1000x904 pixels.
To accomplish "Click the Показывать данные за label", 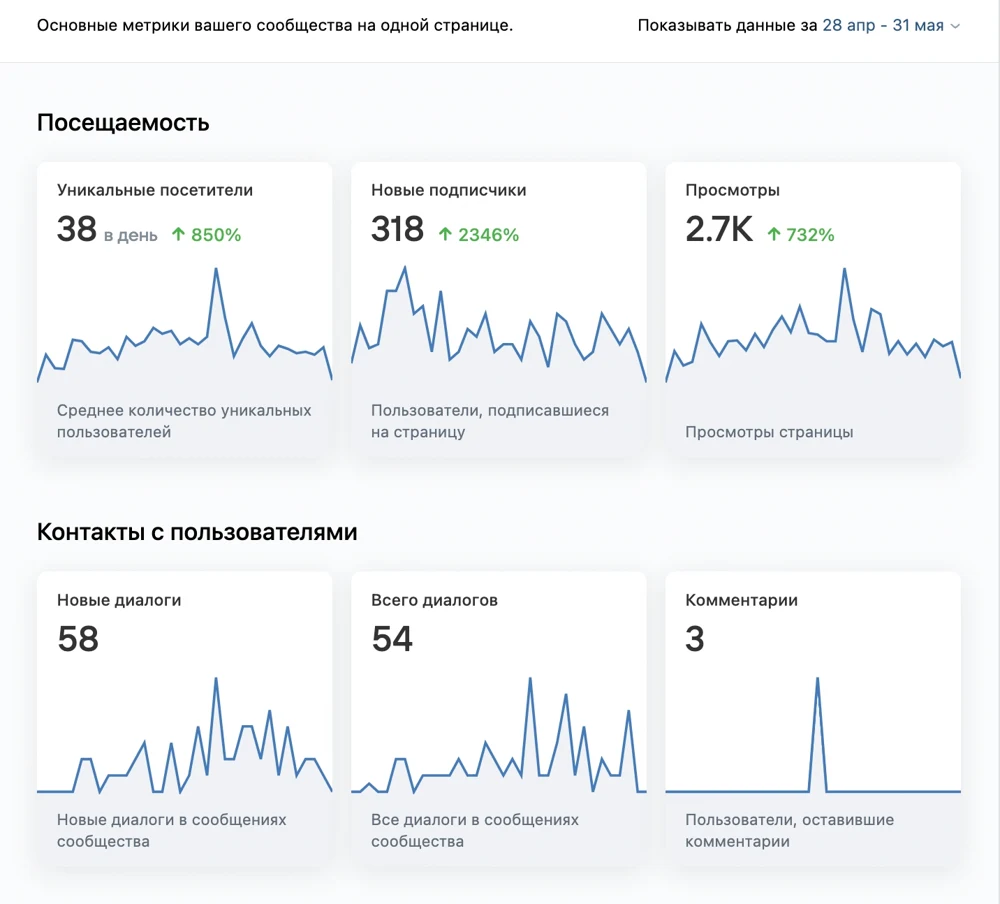I will (x=727, y=26).
